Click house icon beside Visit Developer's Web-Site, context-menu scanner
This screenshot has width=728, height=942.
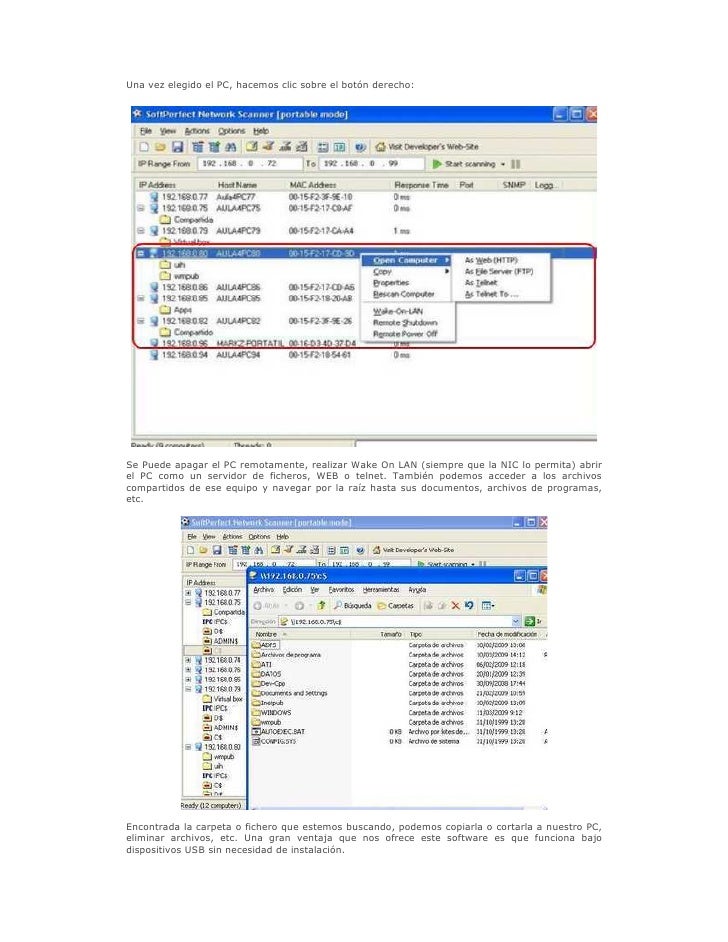coord(380,147)
